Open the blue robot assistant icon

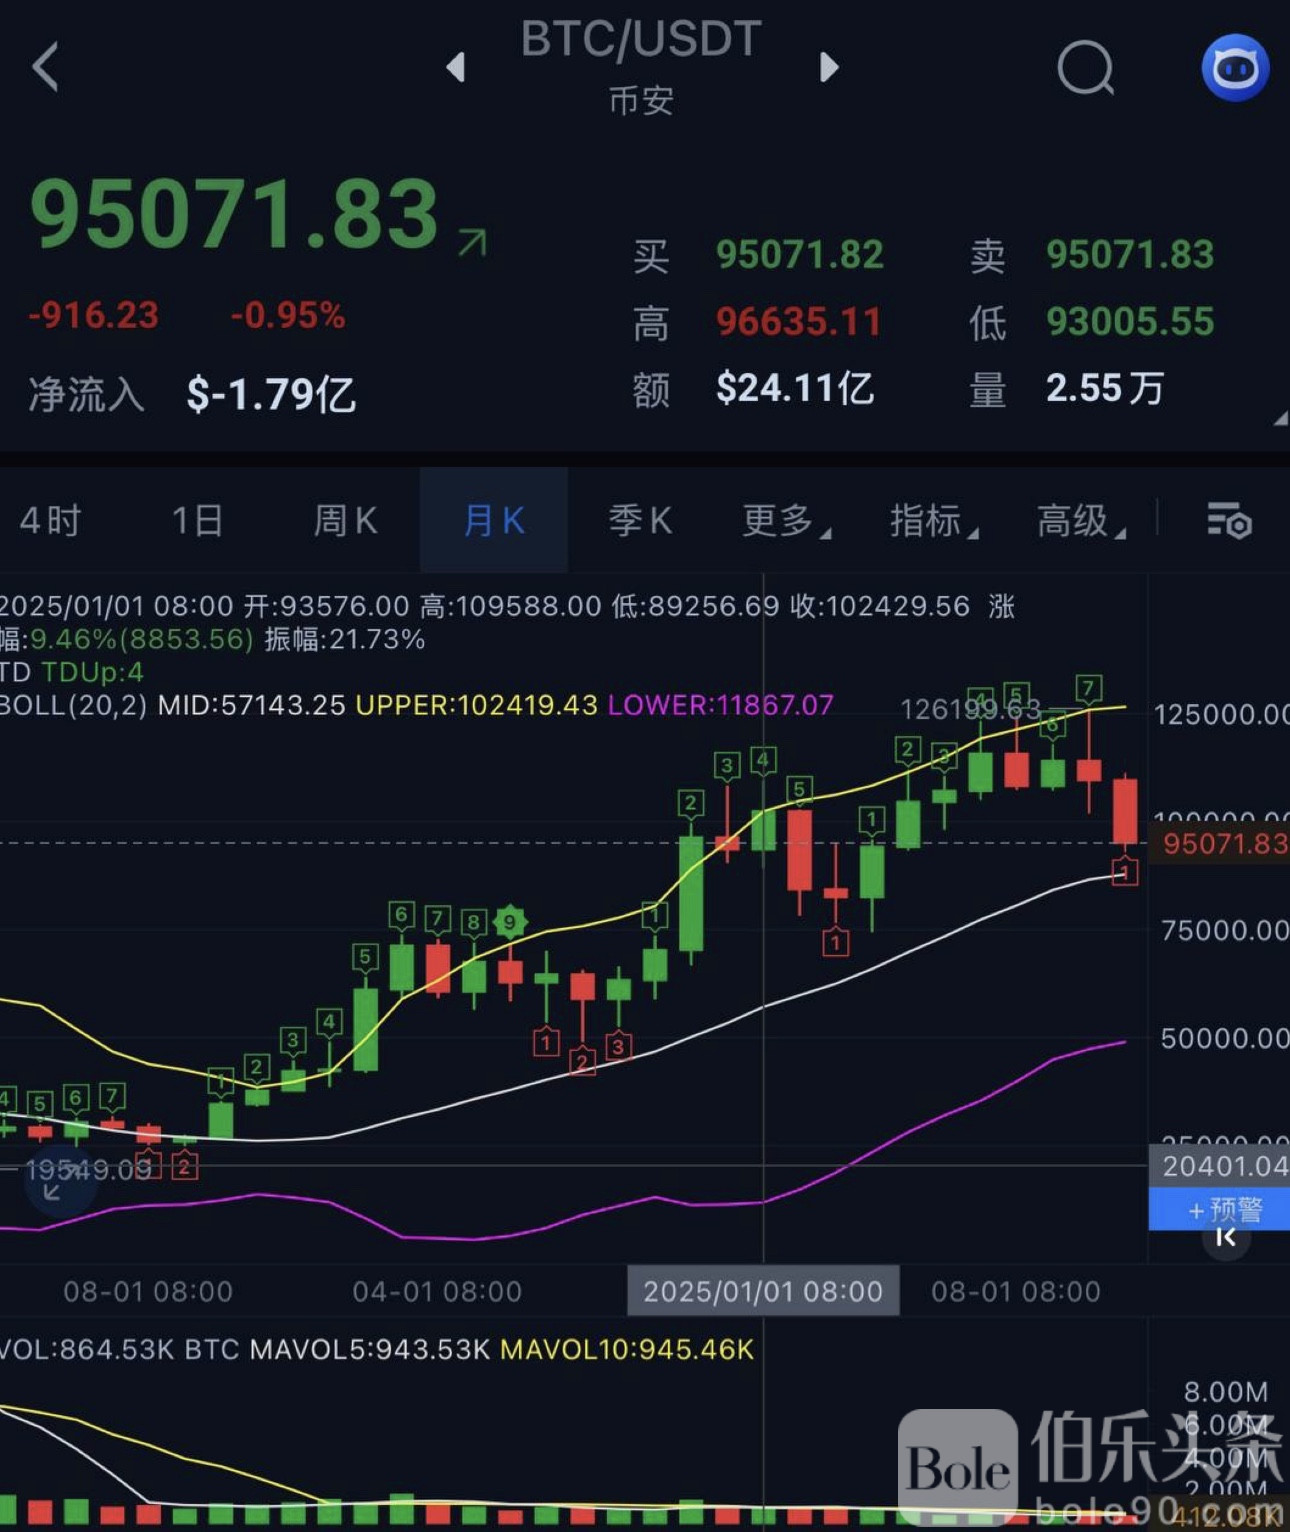pyautogui.click(x=1235, y=68)
